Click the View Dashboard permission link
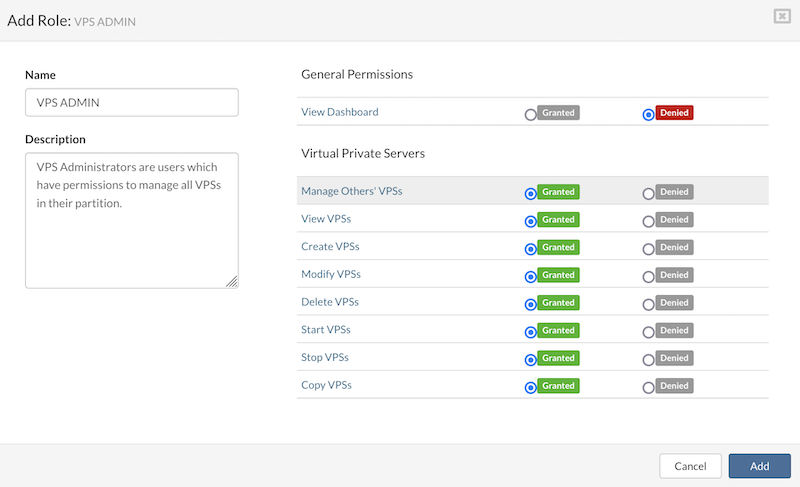 pyautogui.click(x=340, y=112)
